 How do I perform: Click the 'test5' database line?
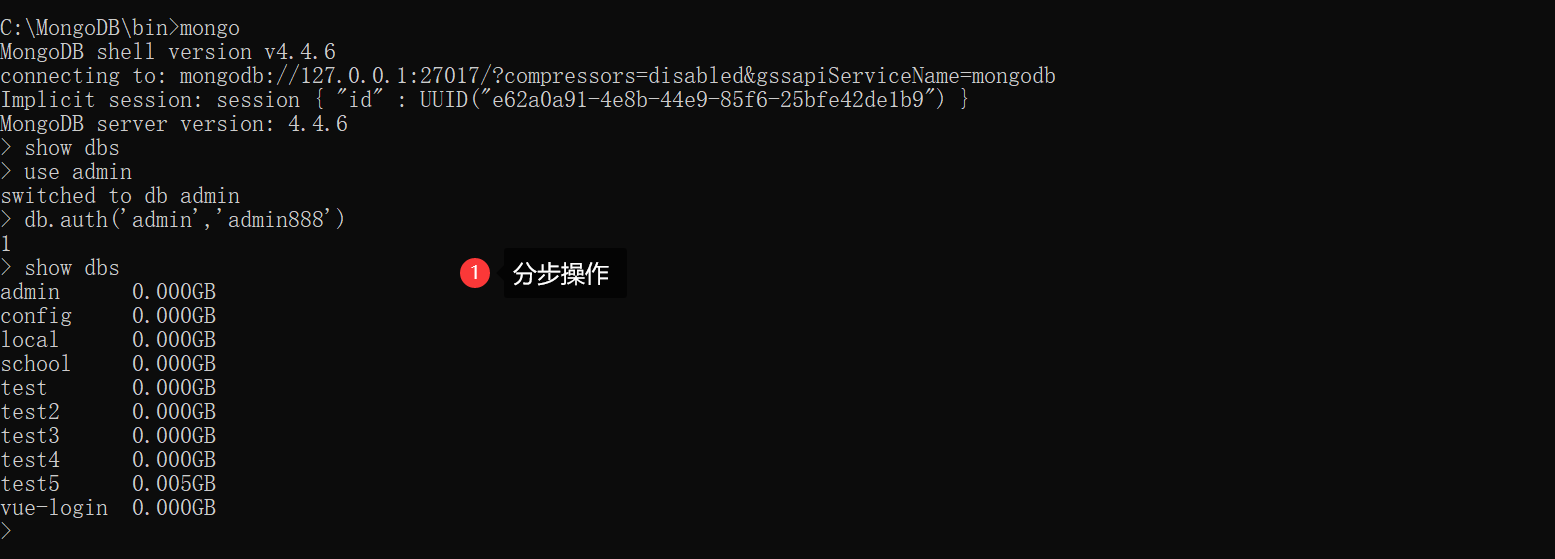[x=108, y=484]
